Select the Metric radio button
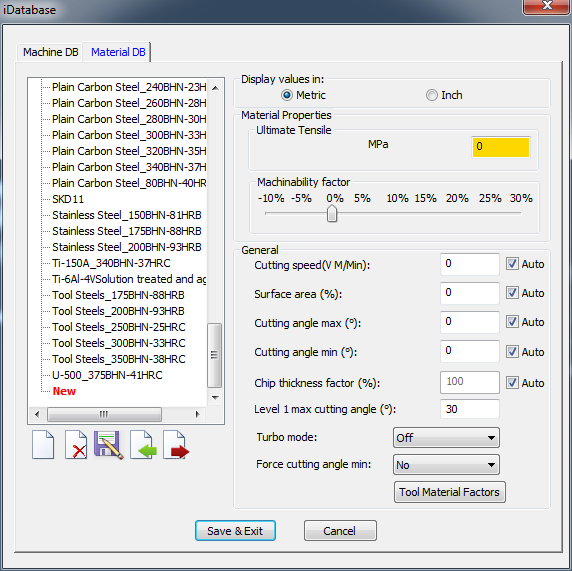Screen dimensions: 572x571 (287, 95)
